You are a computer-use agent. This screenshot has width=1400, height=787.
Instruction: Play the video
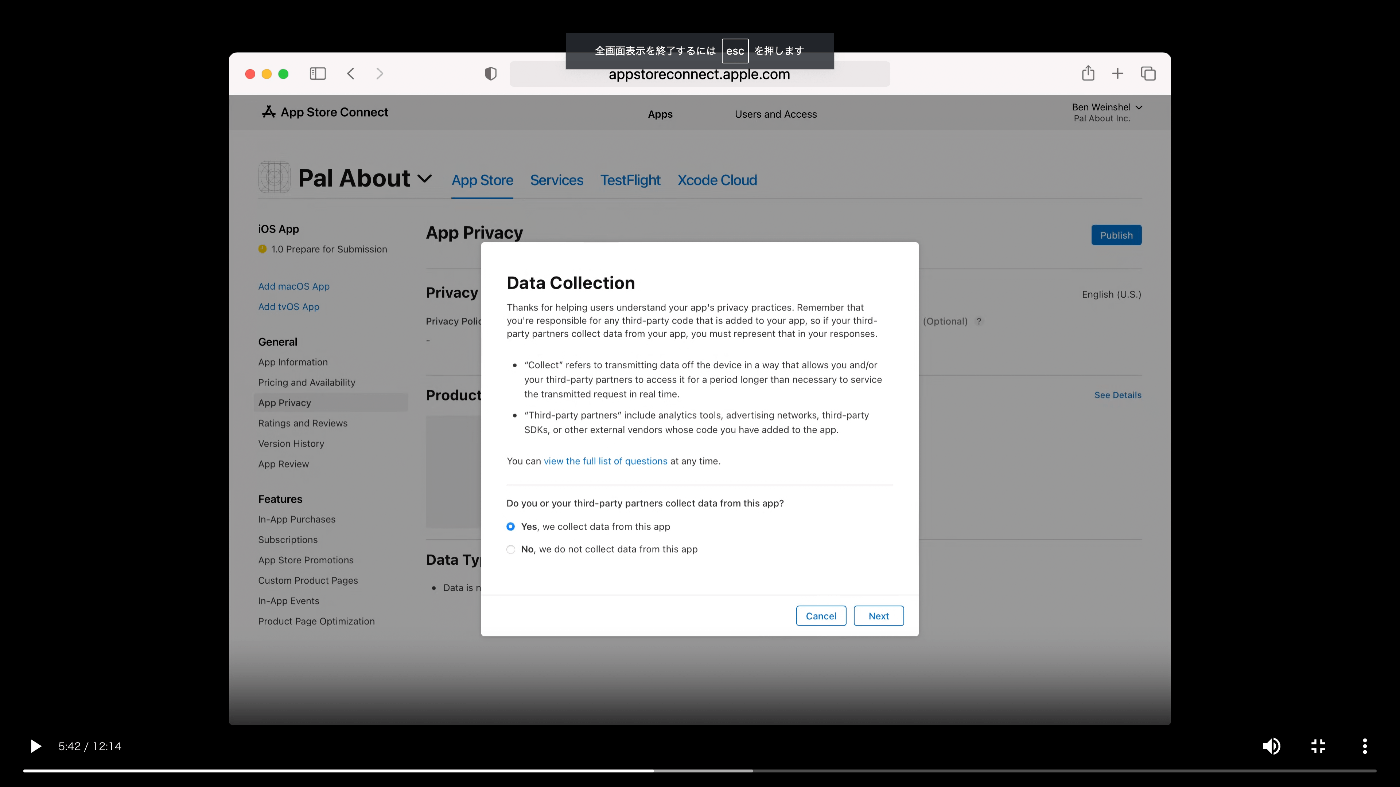(35, 746)
